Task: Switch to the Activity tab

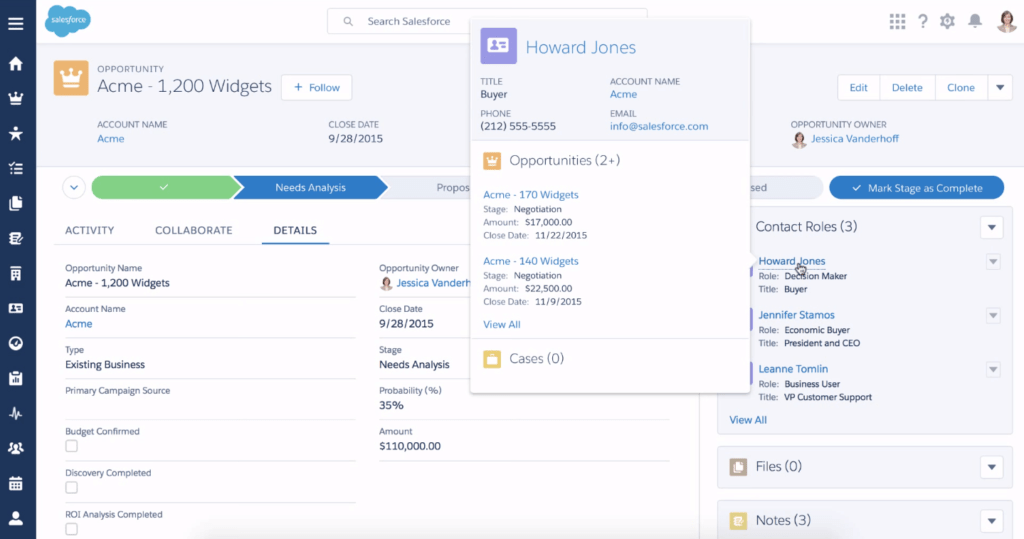Action: tap(89, 230)
